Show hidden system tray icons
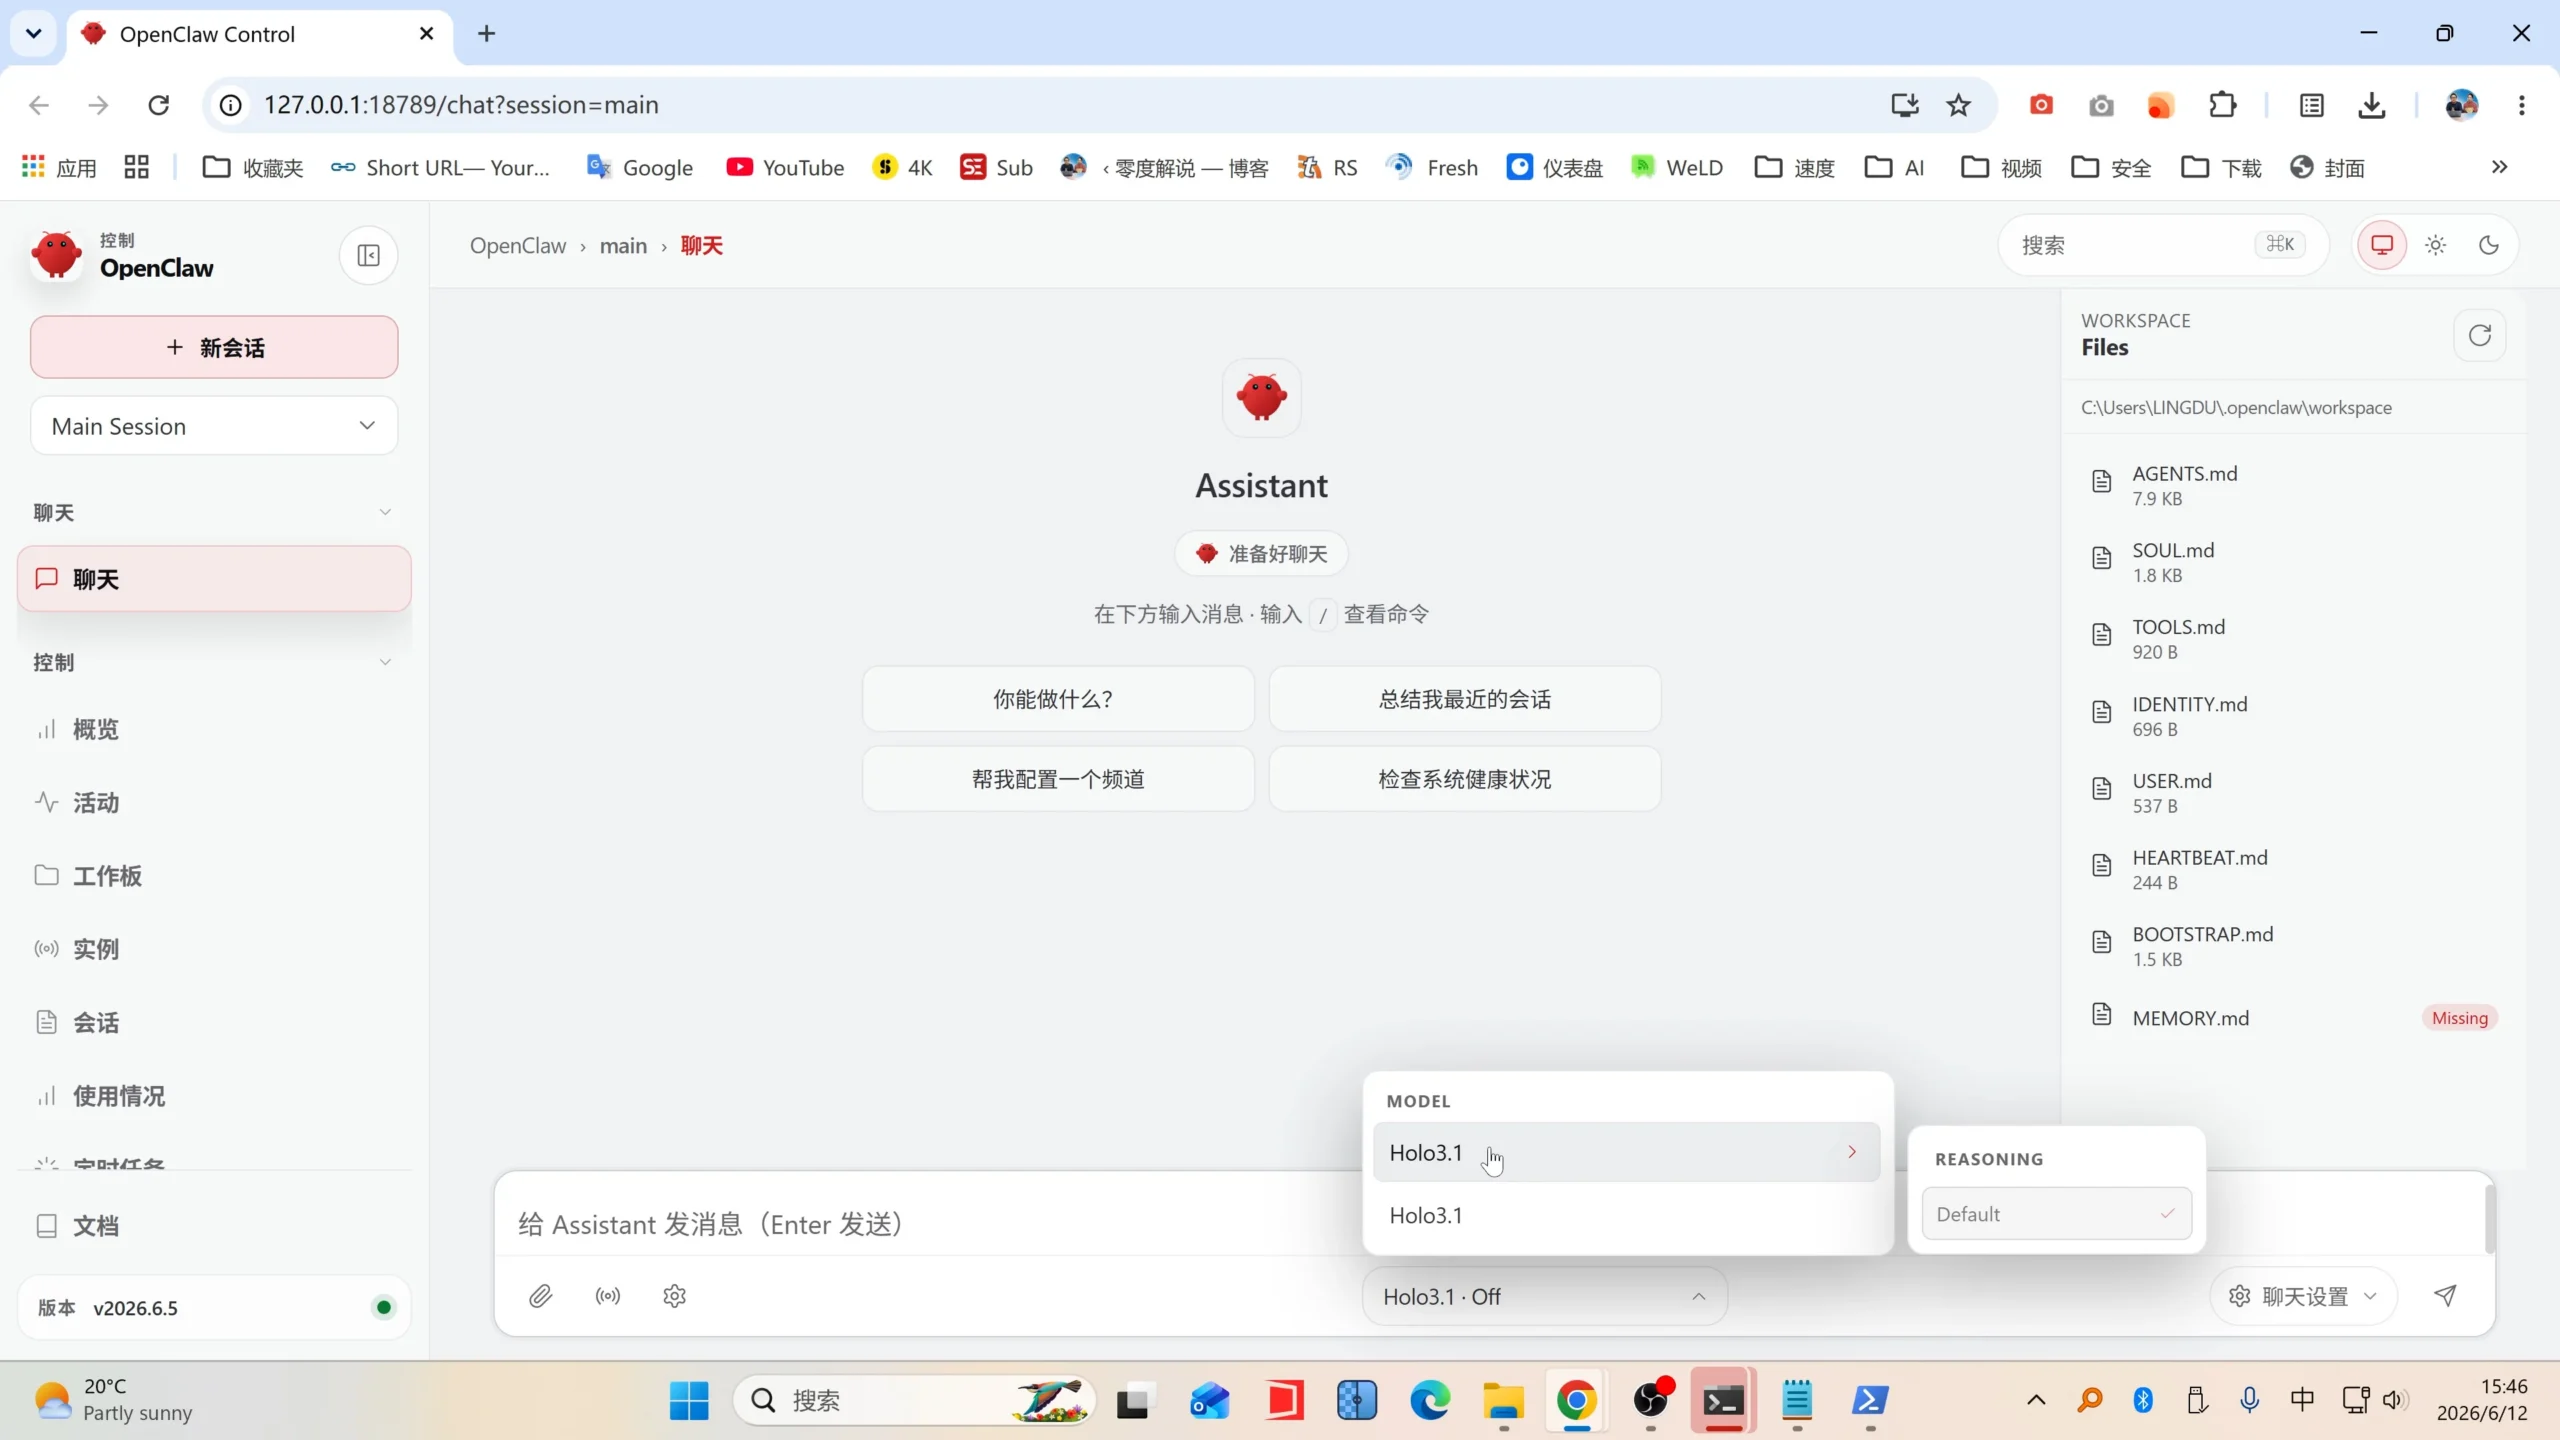The height and width of the screenshot is (1440, 2560). 2035,1400
